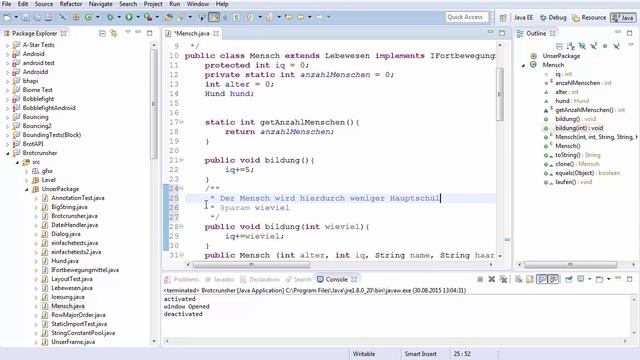Select toString() : String in Outline
The height and width of the screenshot is (360, 640).
coord(578,155)
